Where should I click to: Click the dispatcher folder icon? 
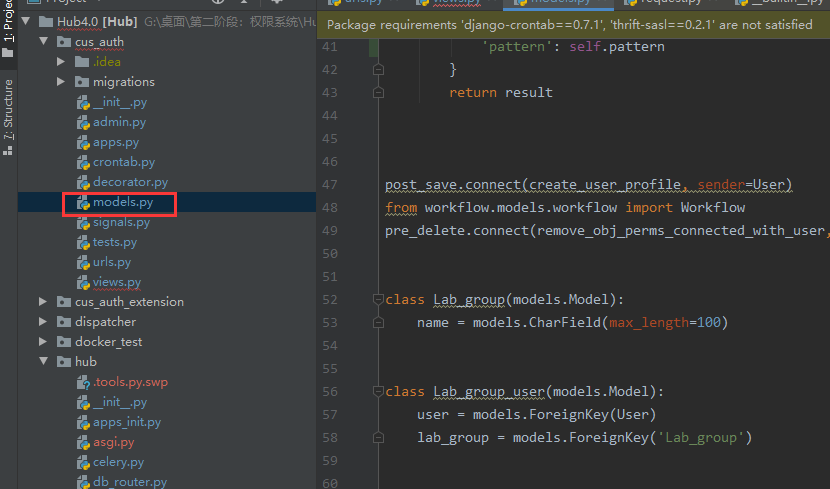click(64, 322)
